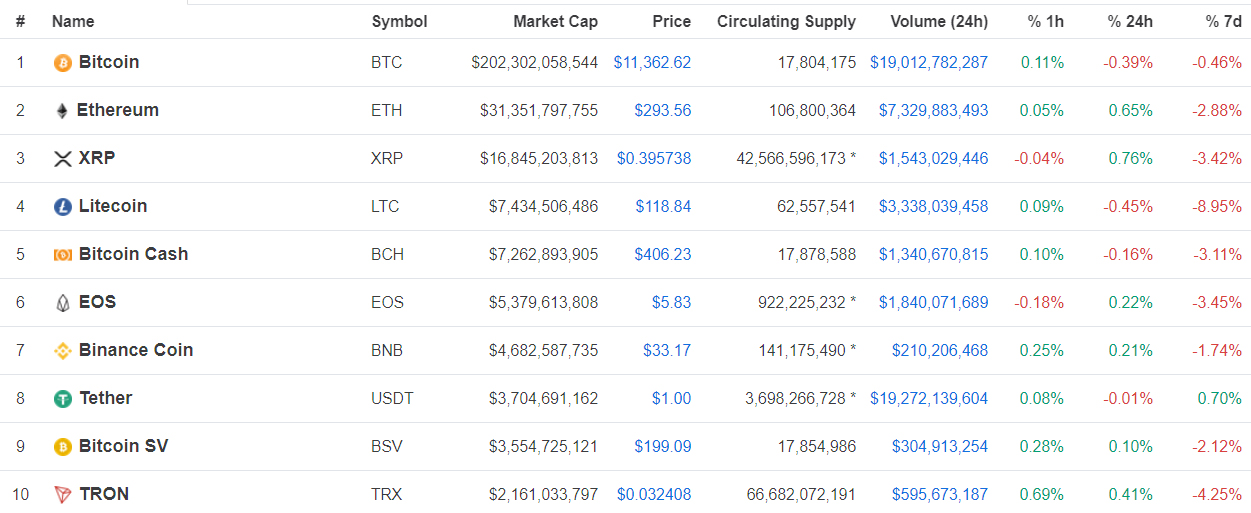Click TRON price $0.032408

(x=654, y=494)
